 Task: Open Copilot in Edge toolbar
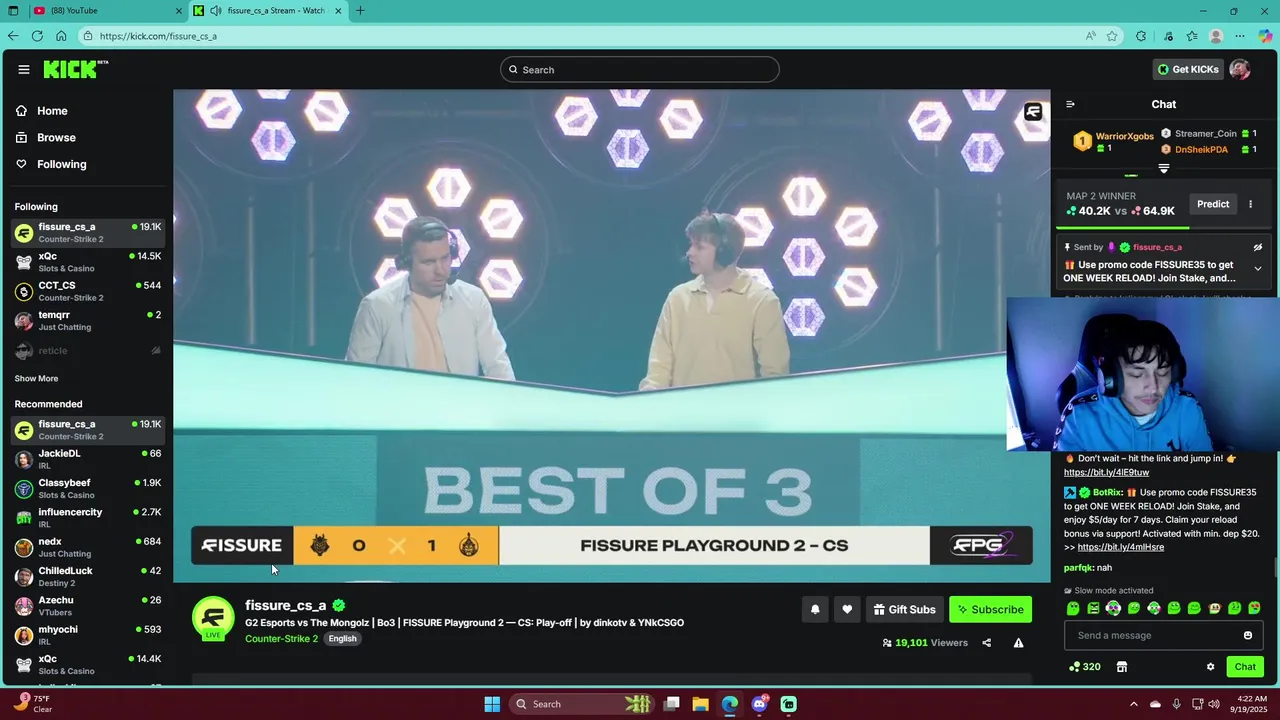pos(1265,36)
